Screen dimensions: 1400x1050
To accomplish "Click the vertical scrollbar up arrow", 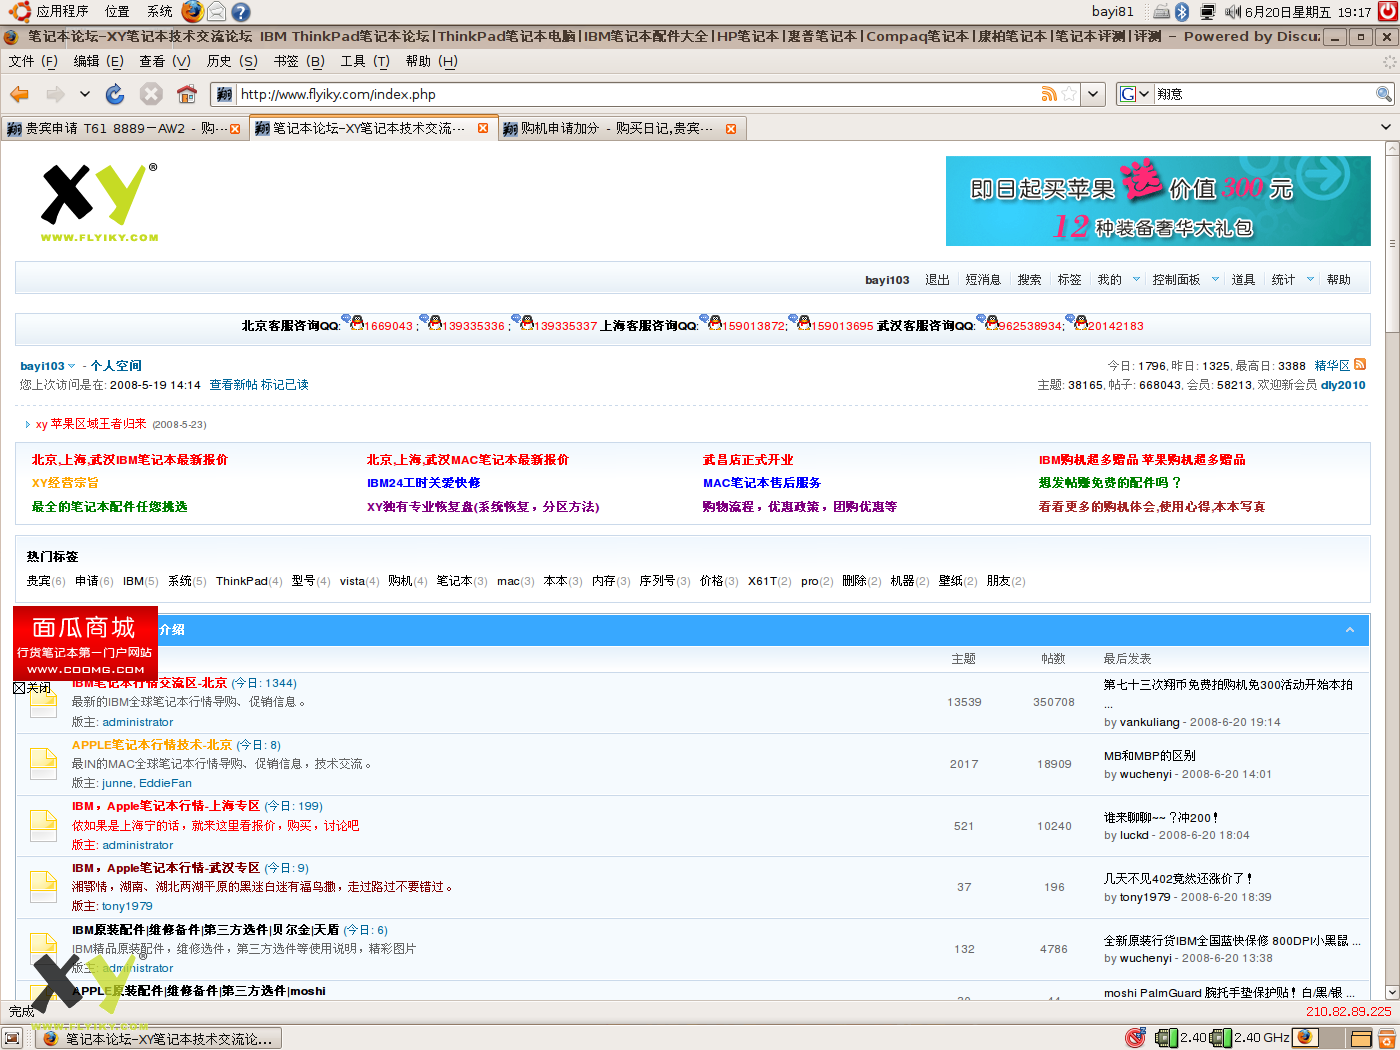I will pos(1392,148).
